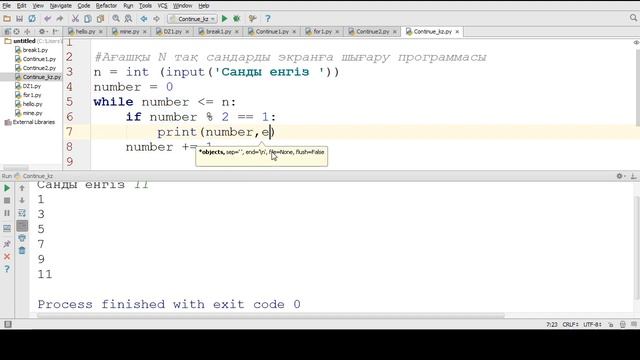
Task: Change file encoding UTF-8 in status bar
Action: point(592,324)
